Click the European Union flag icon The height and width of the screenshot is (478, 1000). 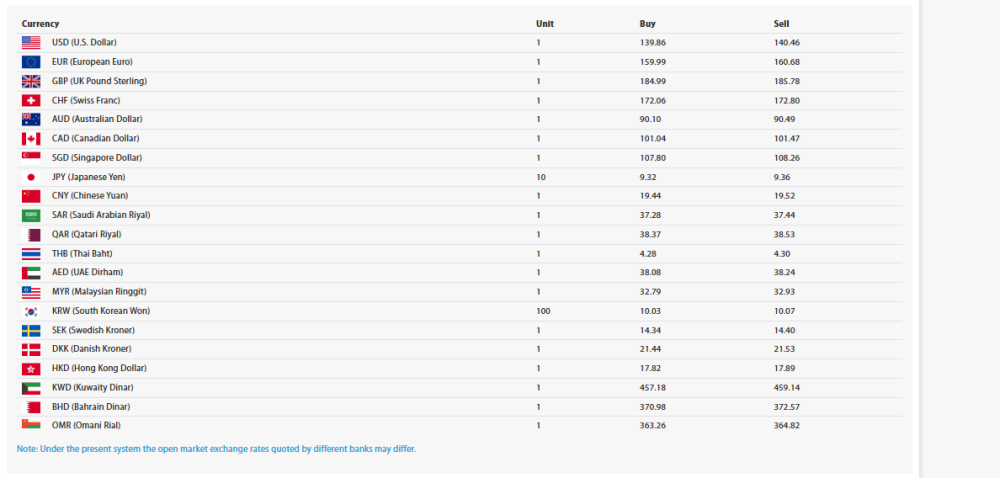[x=31, y=62]
